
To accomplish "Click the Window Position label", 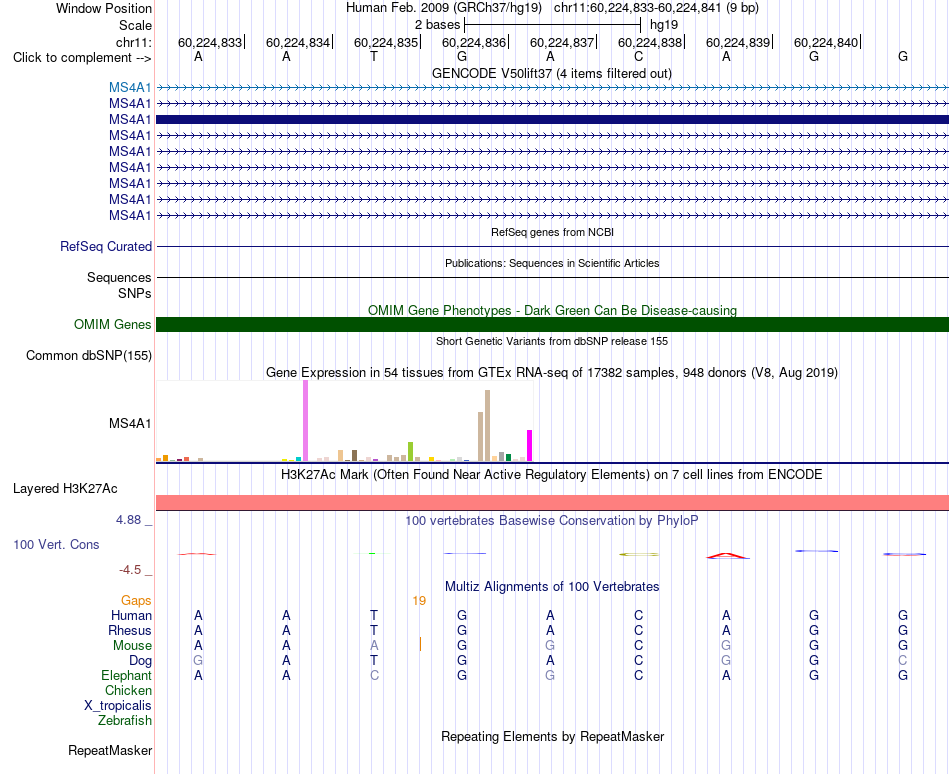I will [104, 8].
